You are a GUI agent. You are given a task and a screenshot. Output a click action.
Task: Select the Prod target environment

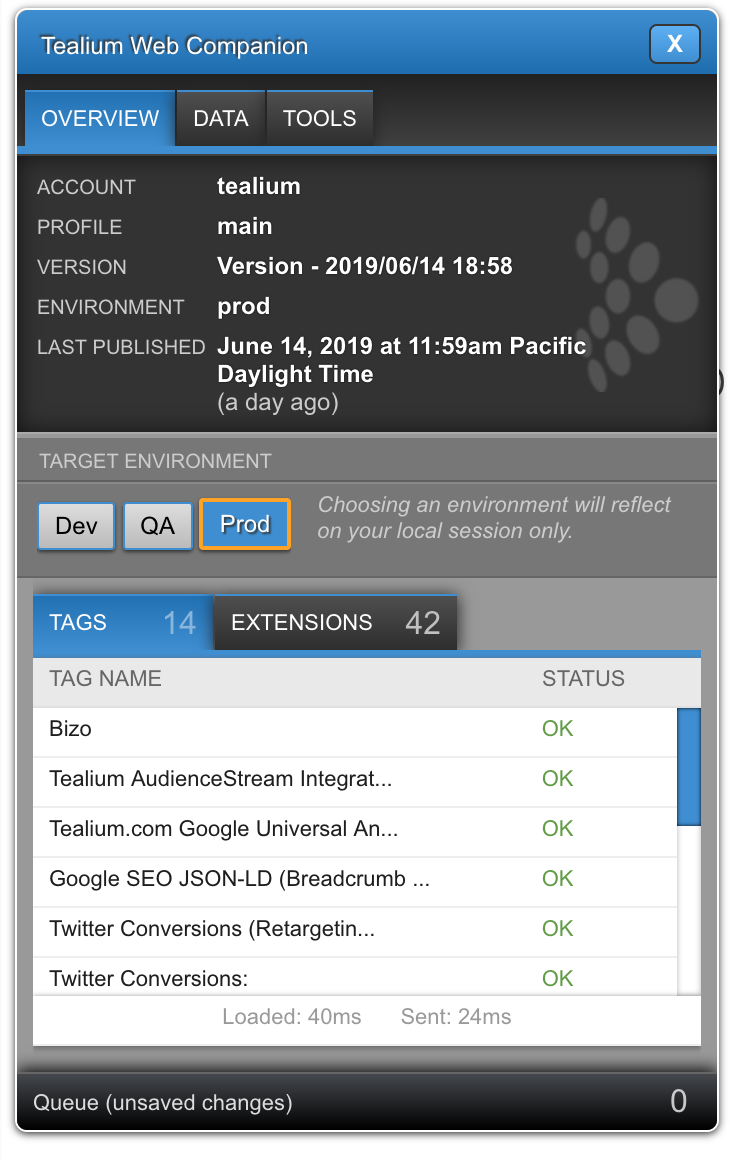[245, 525]
